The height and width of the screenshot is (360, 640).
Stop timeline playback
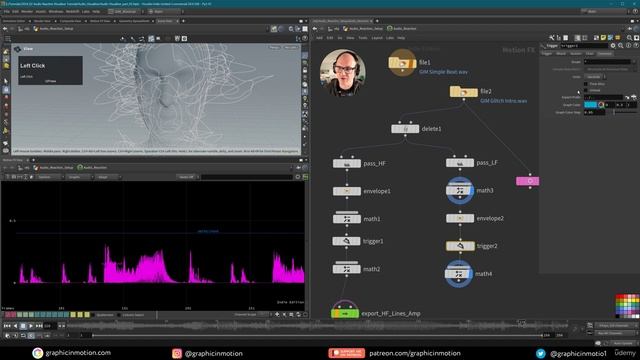coord(23,326)
